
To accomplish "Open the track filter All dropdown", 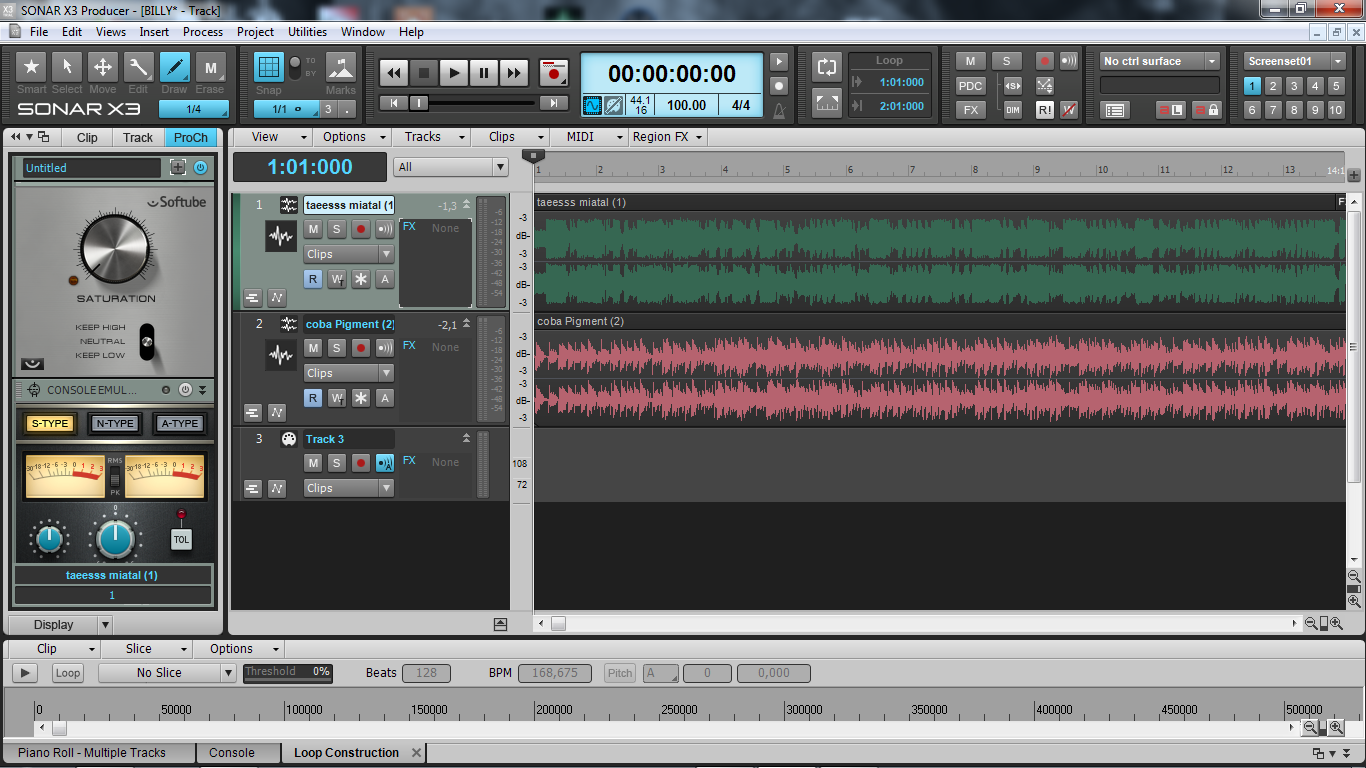I will pos(451,167).
